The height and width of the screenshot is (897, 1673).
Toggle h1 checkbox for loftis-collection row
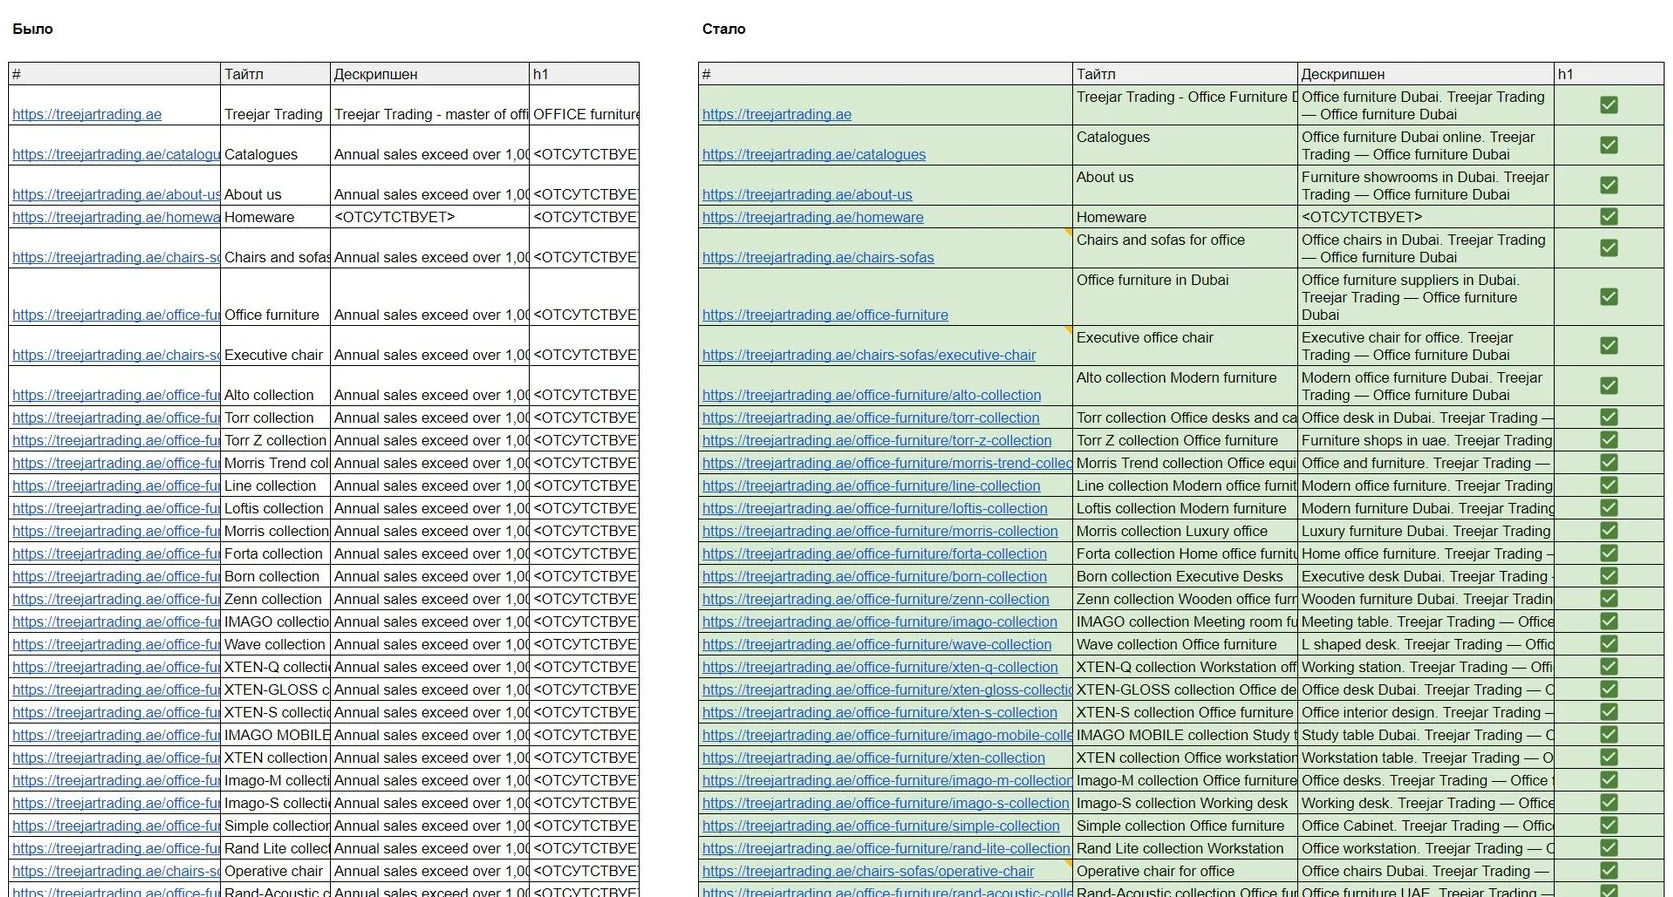(1608, 508)
